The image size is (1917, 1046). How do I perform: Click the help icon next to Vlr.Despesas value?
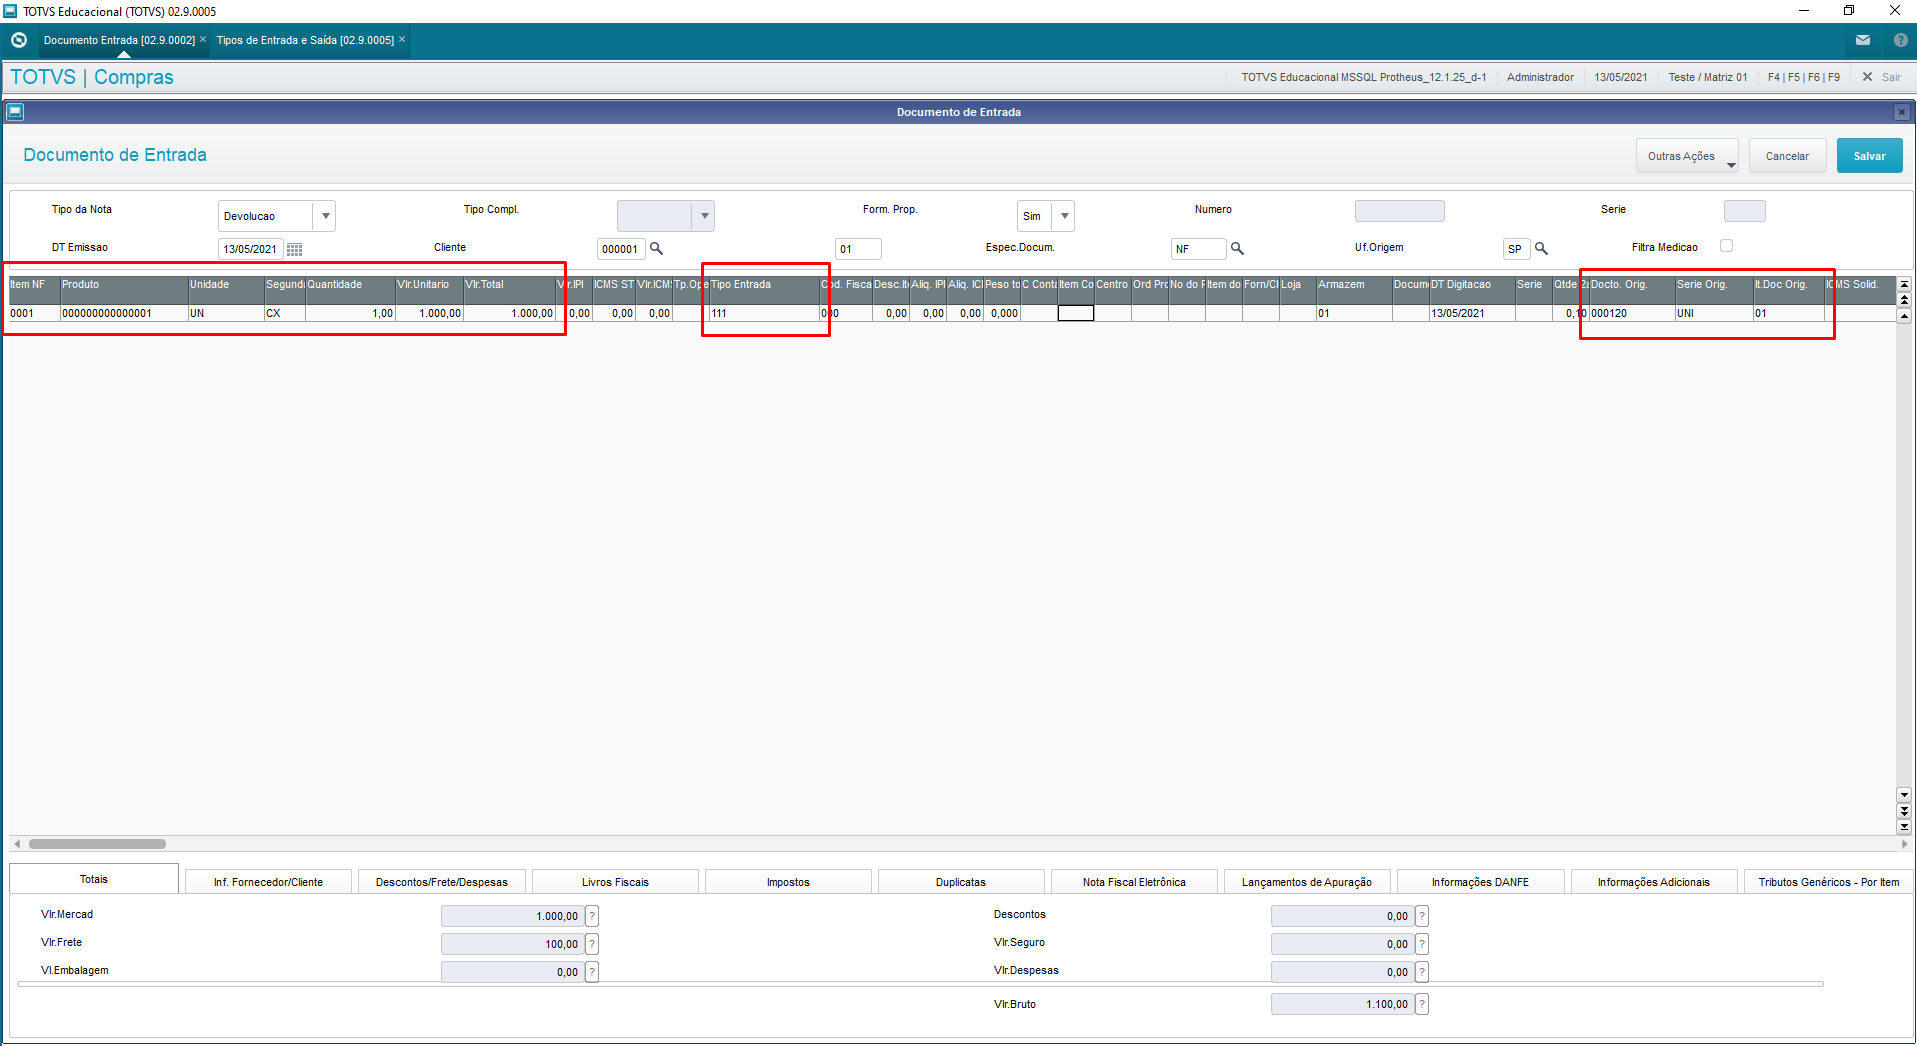click(1422, 972)
